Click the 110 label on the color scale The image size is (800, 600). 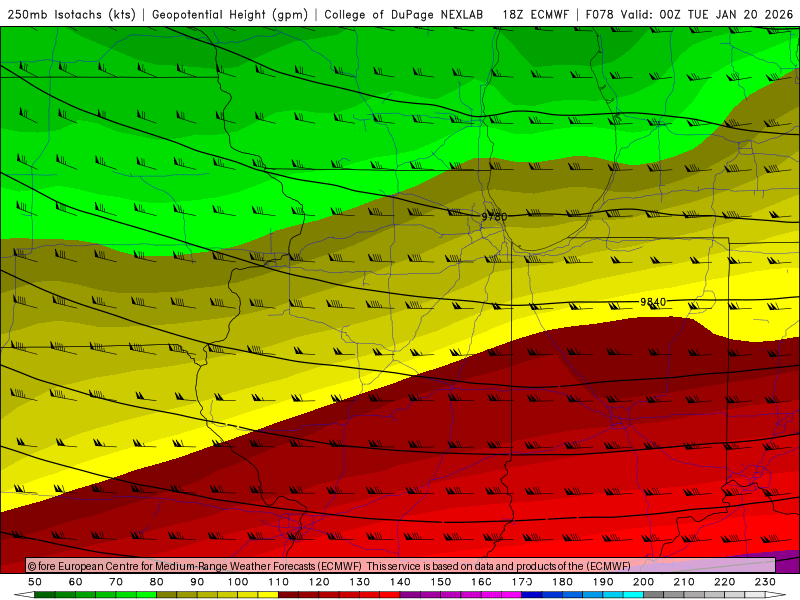pos(279,582)
